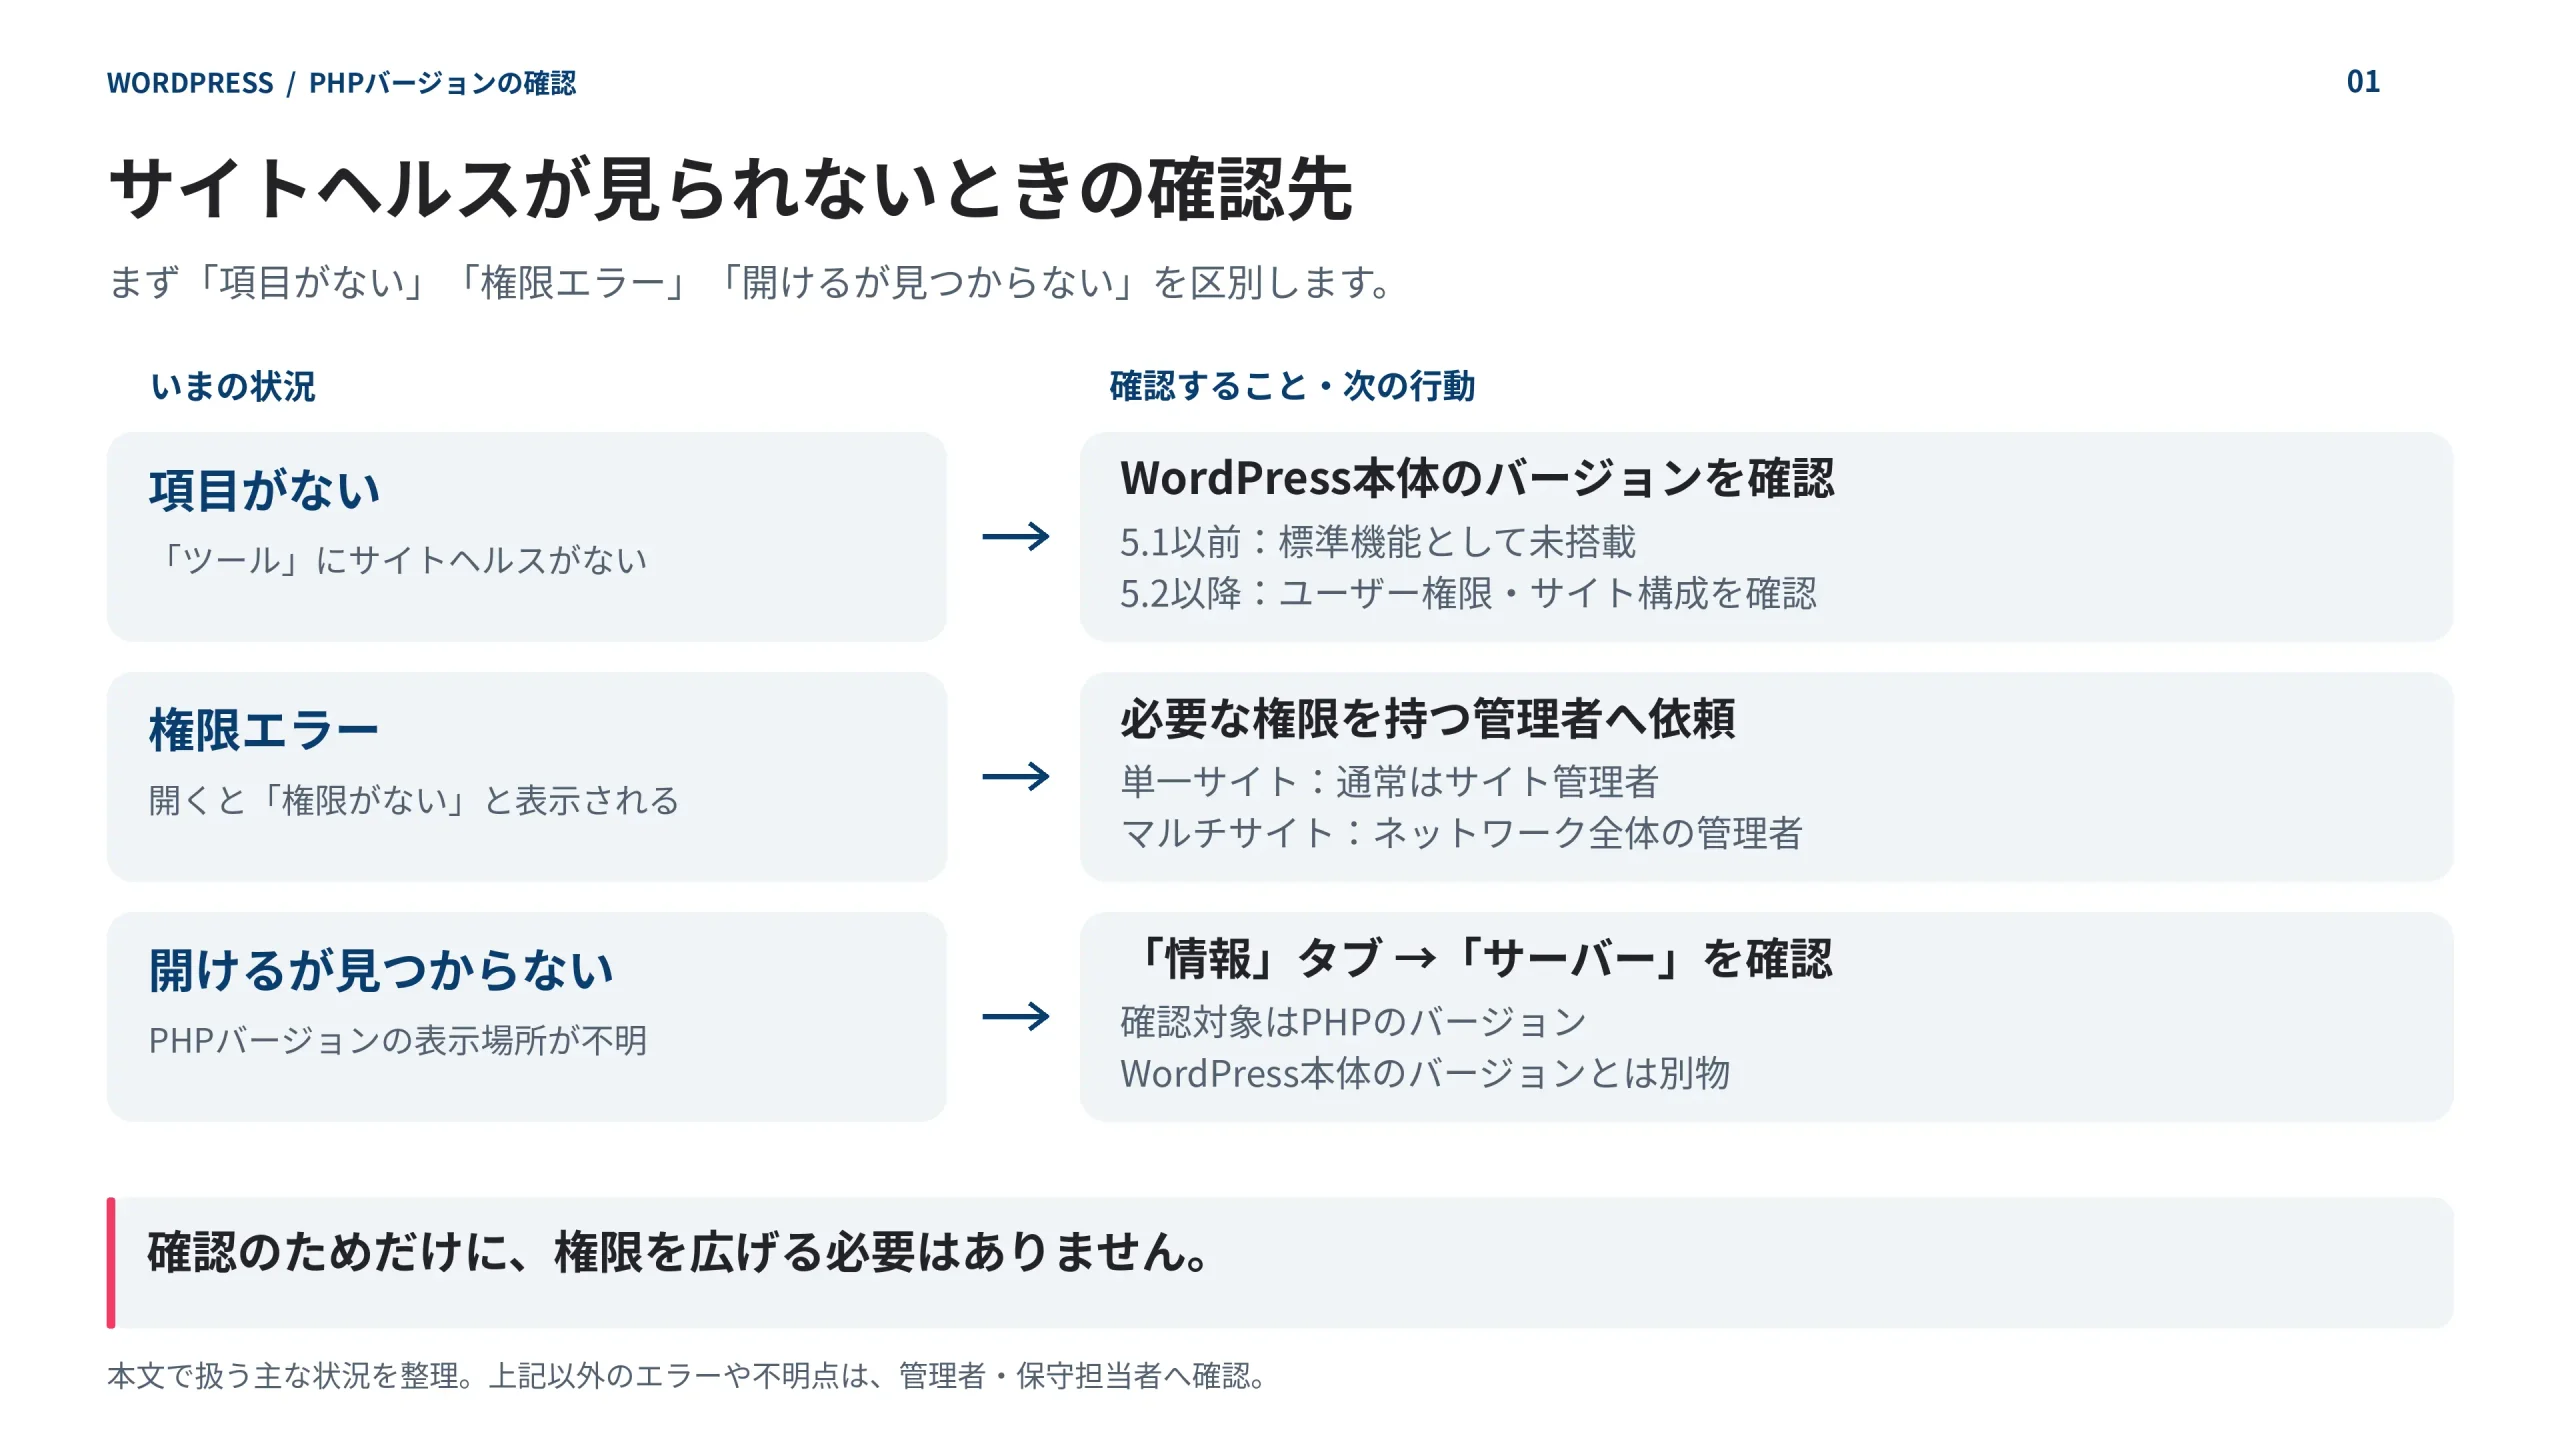Click the text 開くと「権限がない」と表示される
This screenshot has width=2560, height=1440.
click(414, 801)
